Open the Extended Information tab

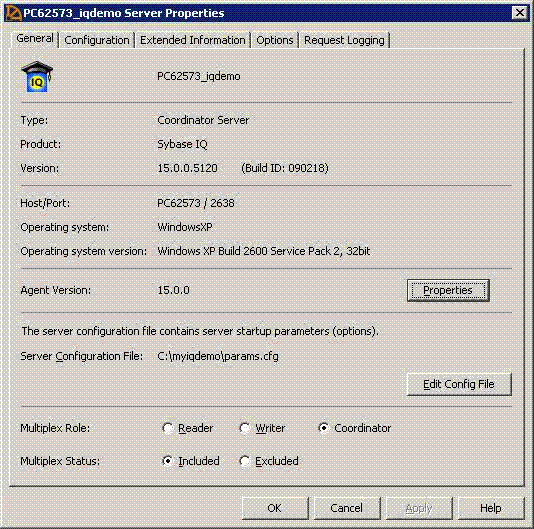click(x=192, y=40)
